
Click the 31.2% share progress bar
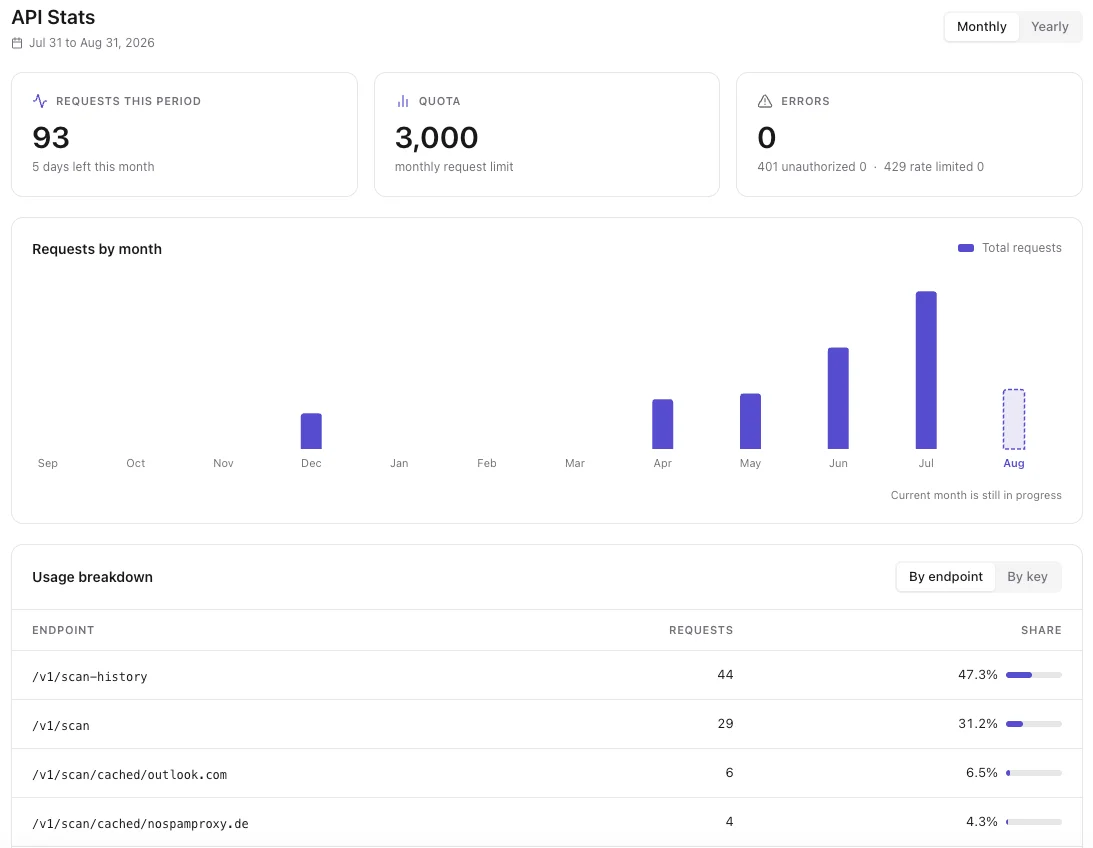(x=1034, y=724)
